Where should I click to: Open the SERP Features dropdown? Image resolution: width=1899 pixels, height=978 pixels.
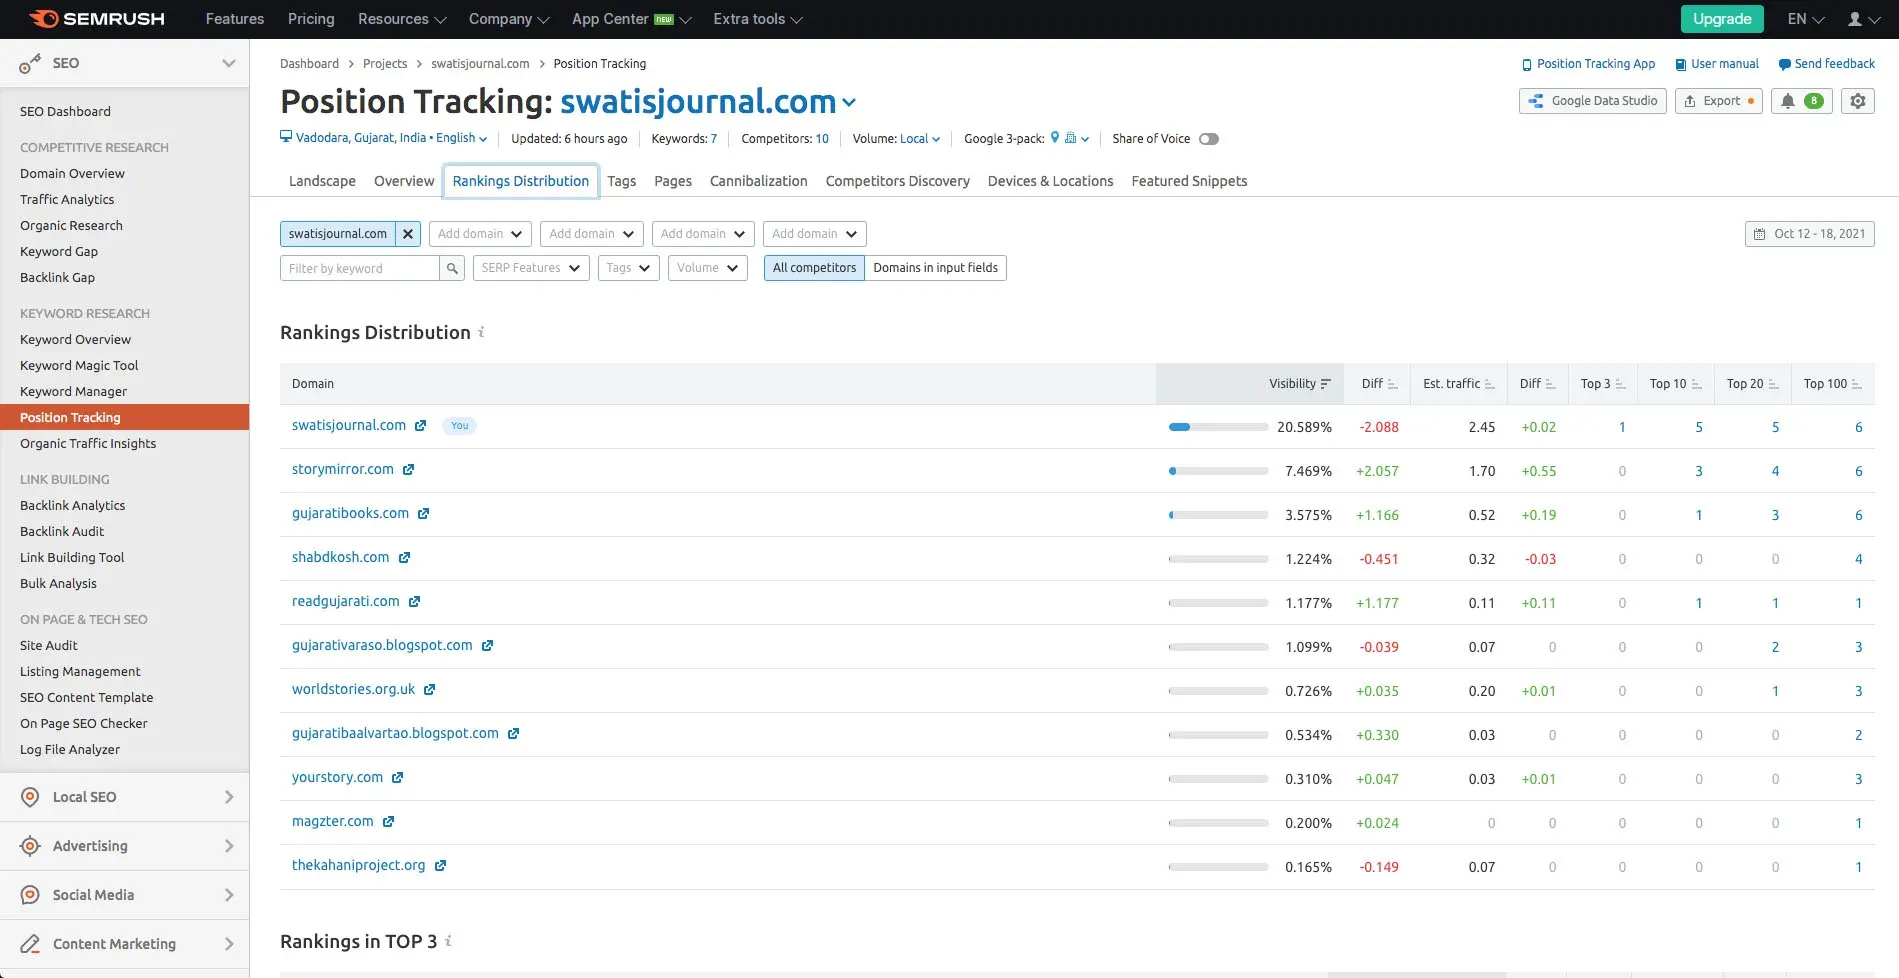coord(531,268)
